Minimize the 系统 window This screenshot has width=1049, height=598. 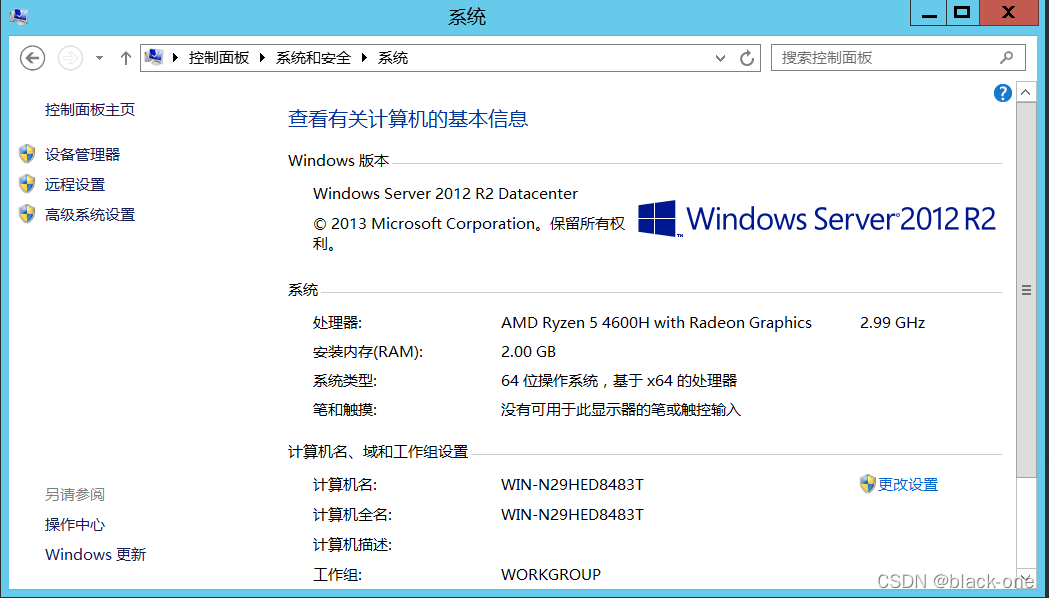tap(929, 13)
